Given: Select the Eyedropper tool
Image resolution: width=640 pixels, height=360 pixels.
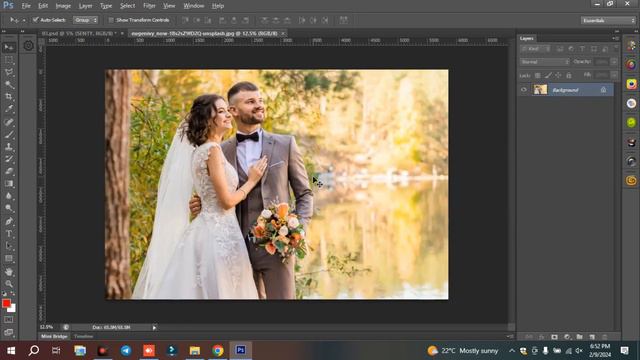Looking at the screenshot, I should point(9,109).
